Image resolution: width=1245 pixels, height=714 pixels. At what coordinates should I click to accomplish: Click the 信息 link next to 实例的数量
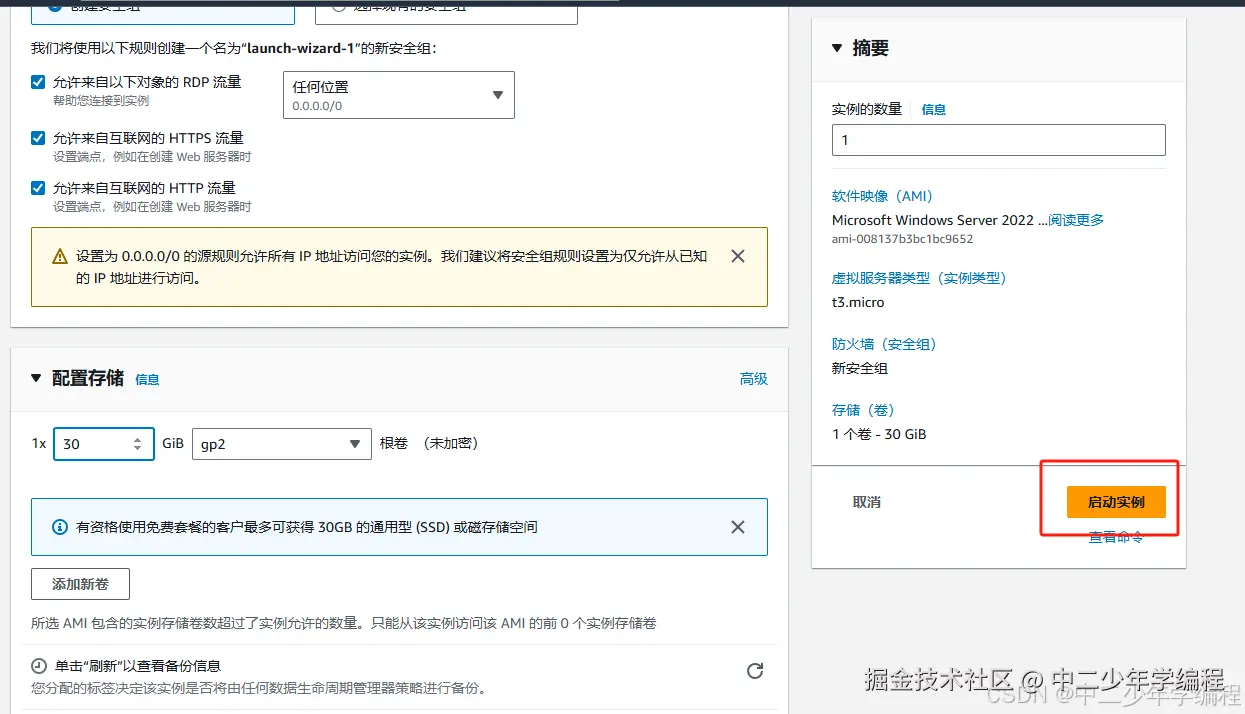tap(933, 110)
